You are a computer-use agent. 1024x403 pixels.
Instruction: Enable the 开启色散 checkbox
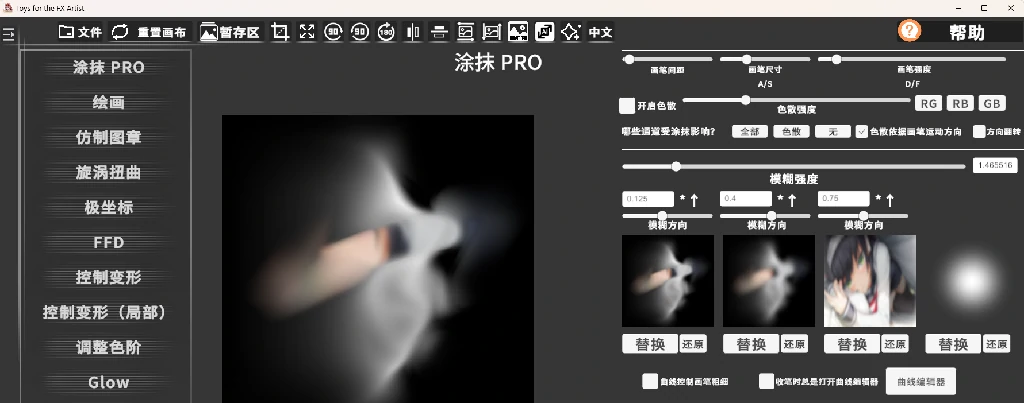click(x=627, y=105)
